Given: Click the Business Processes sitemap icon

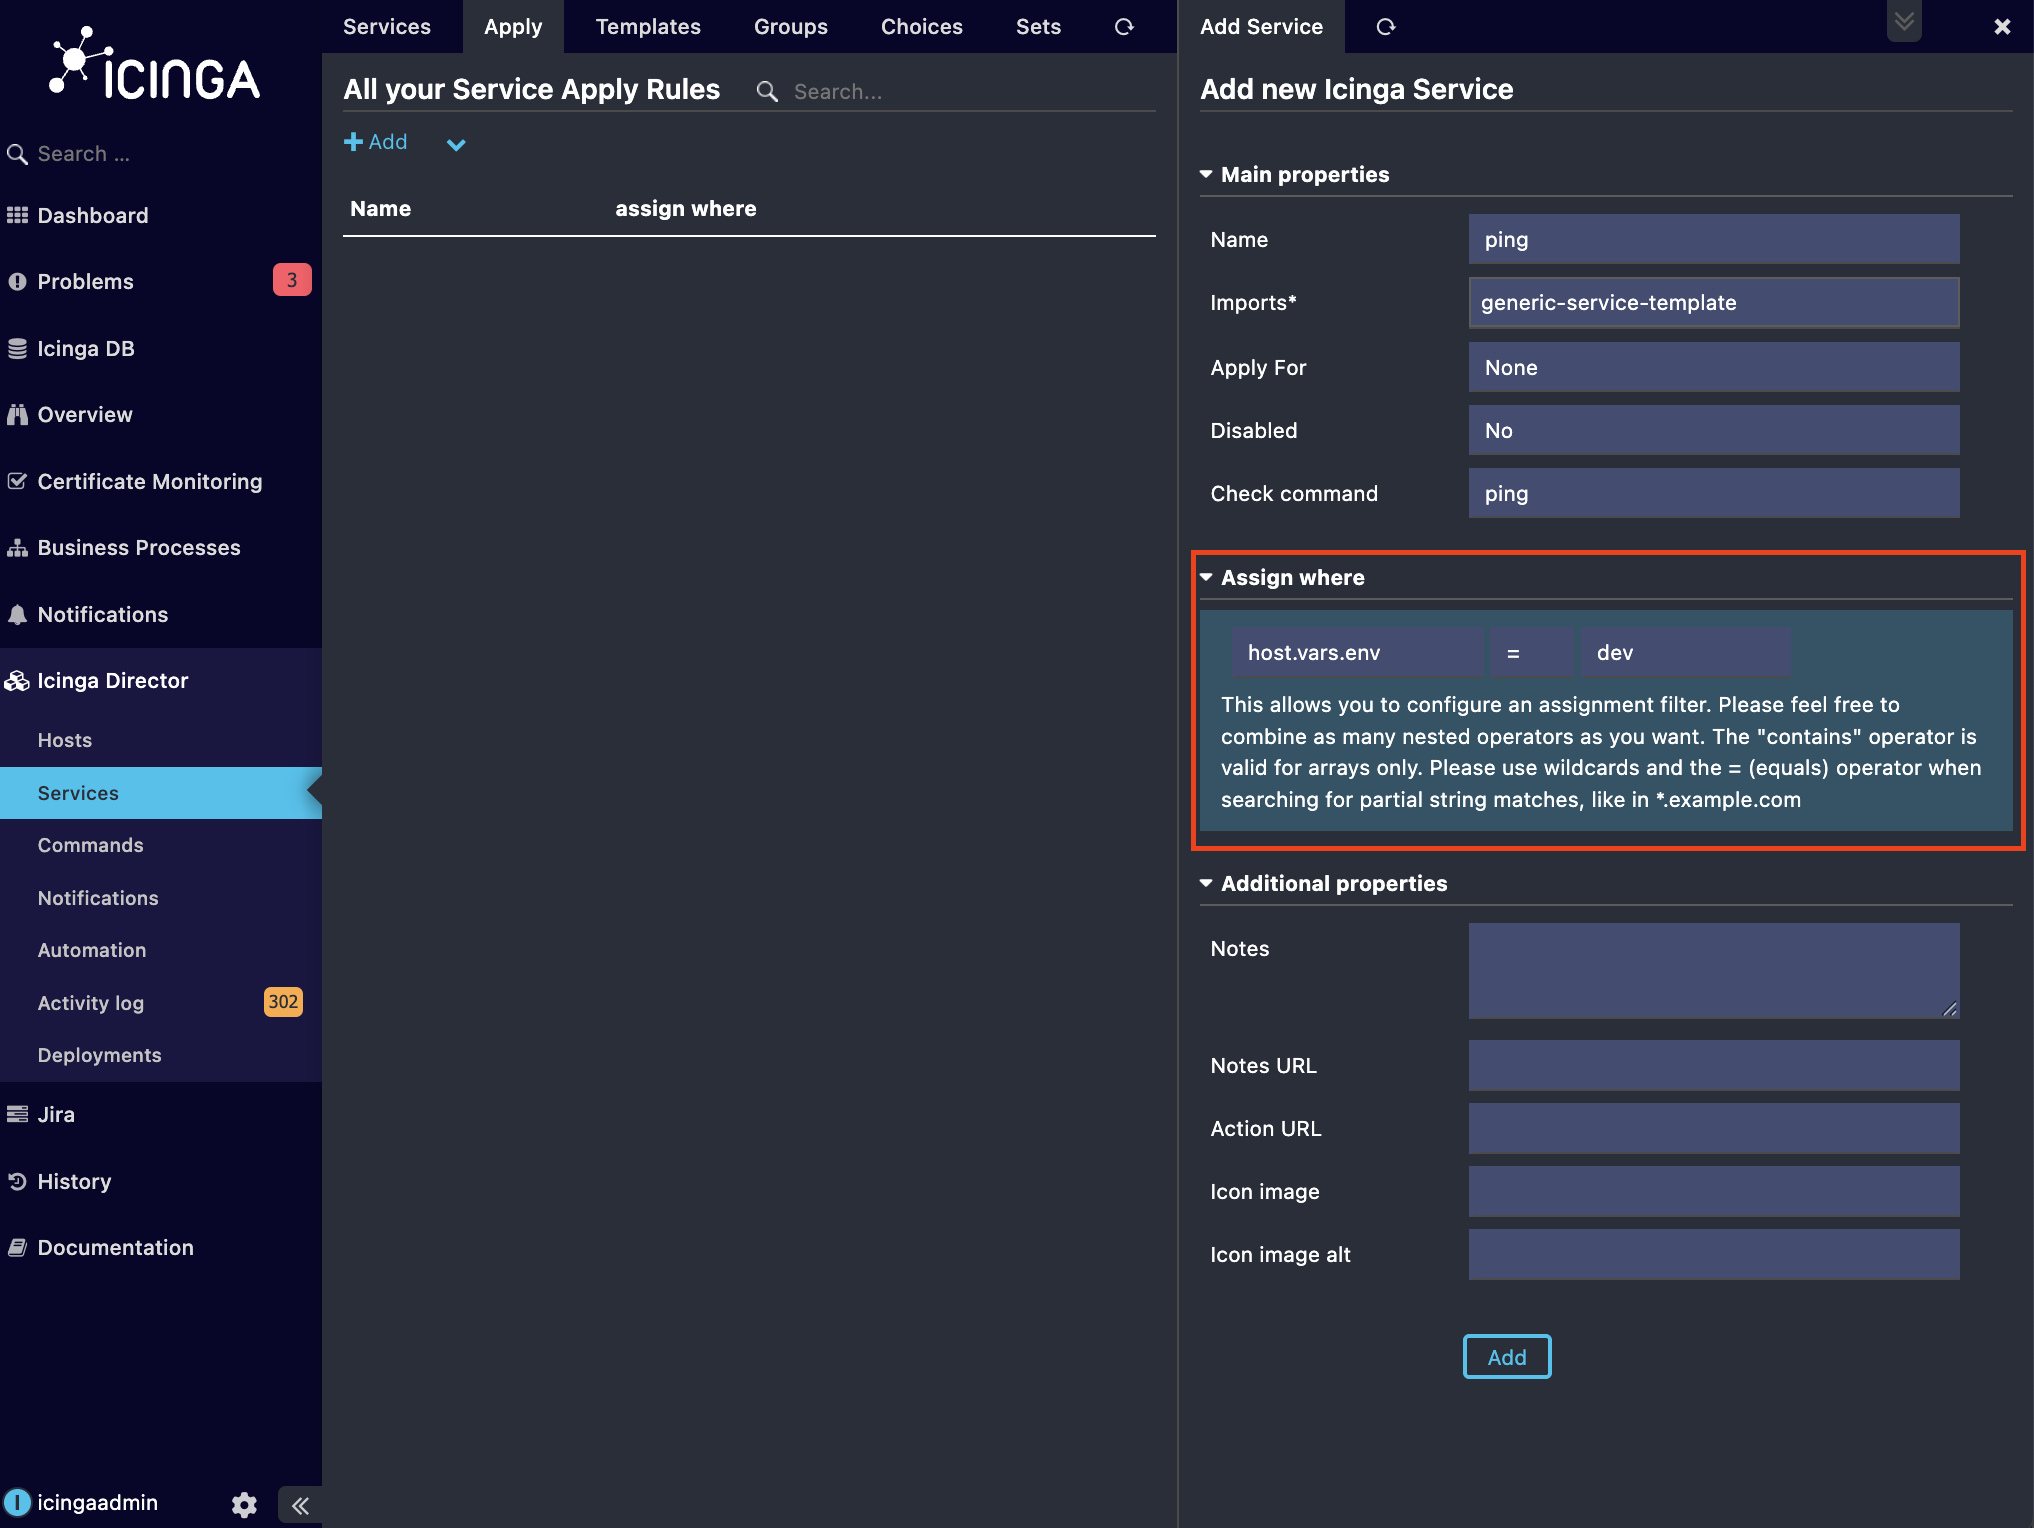Looking at the screenshot, I should [x=17, y=548].
